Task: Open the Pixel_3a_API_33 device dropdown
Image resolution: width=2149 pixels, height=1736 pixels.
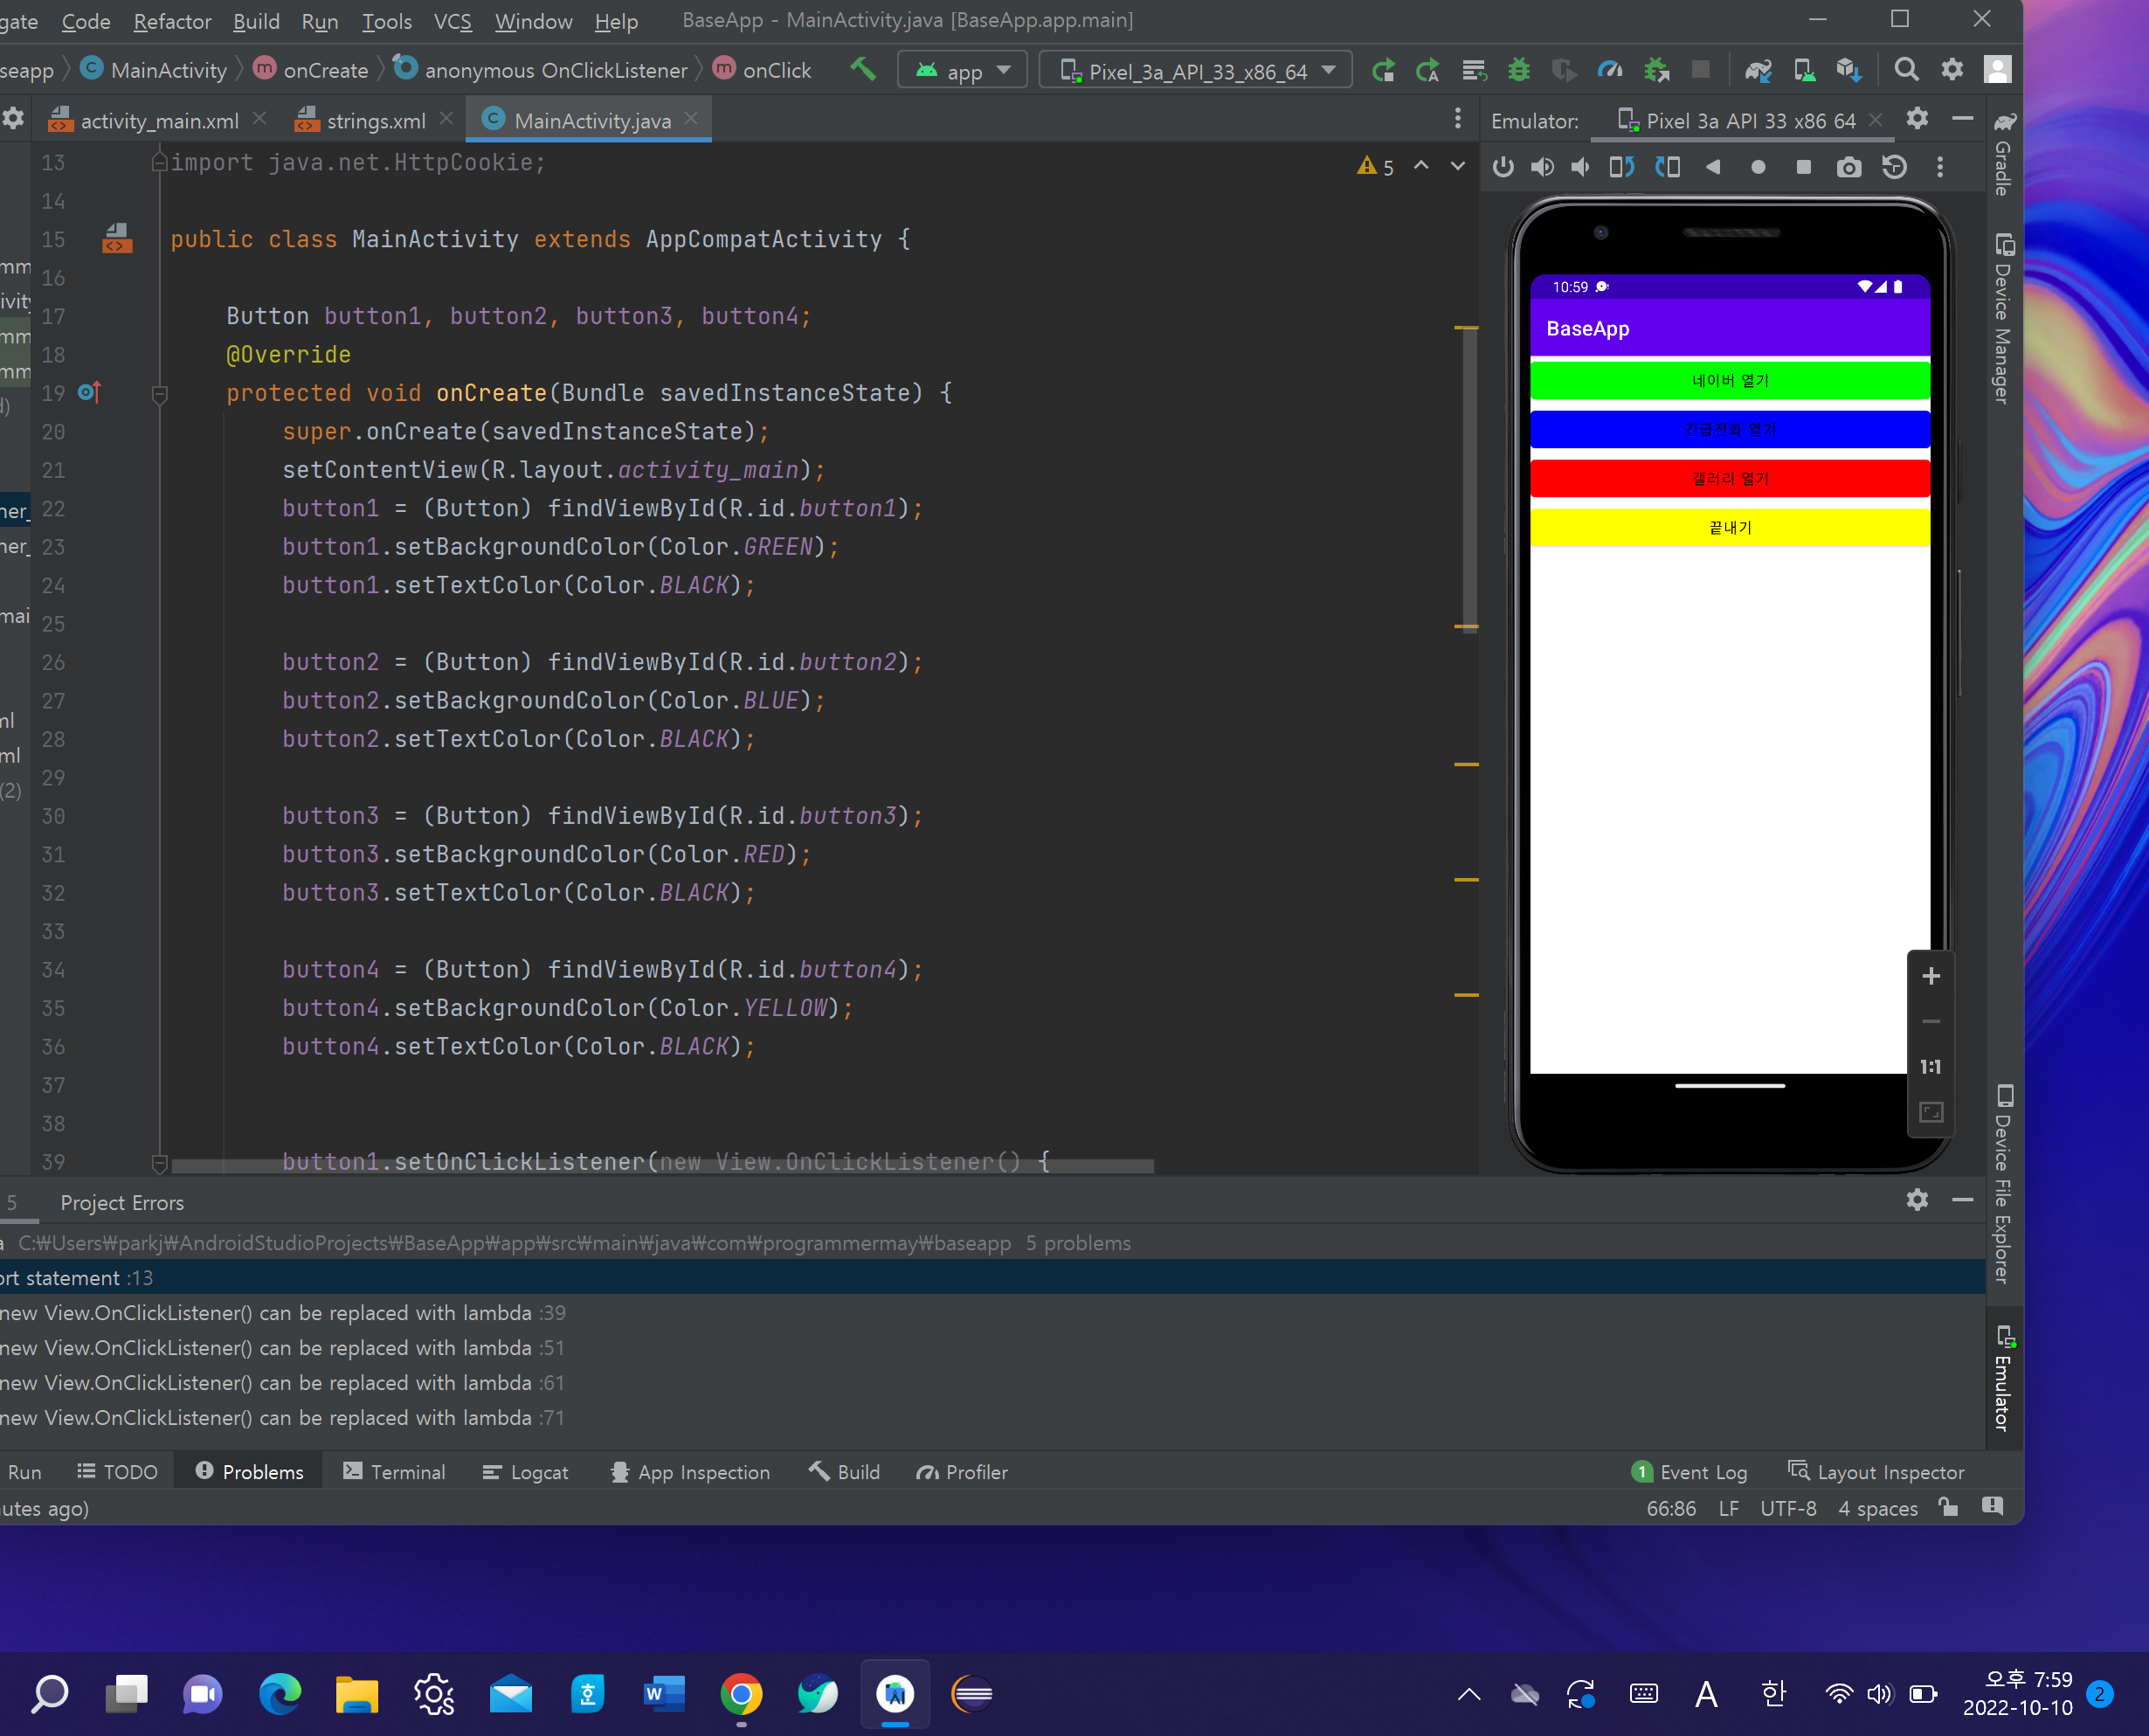Action: [1196, 71]
